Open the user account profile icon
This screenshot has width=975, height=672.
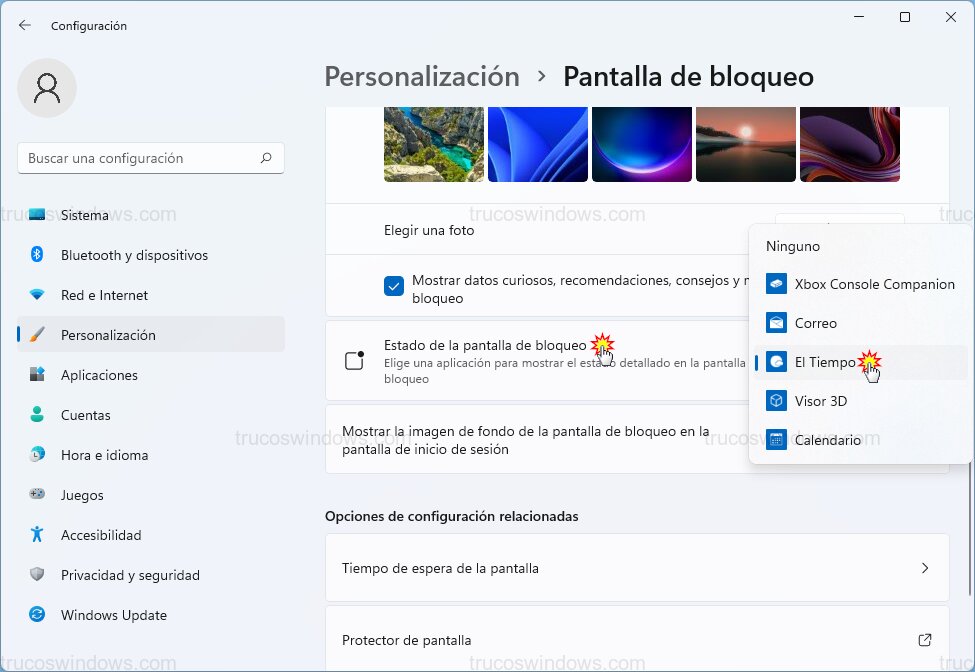[47, 88]
